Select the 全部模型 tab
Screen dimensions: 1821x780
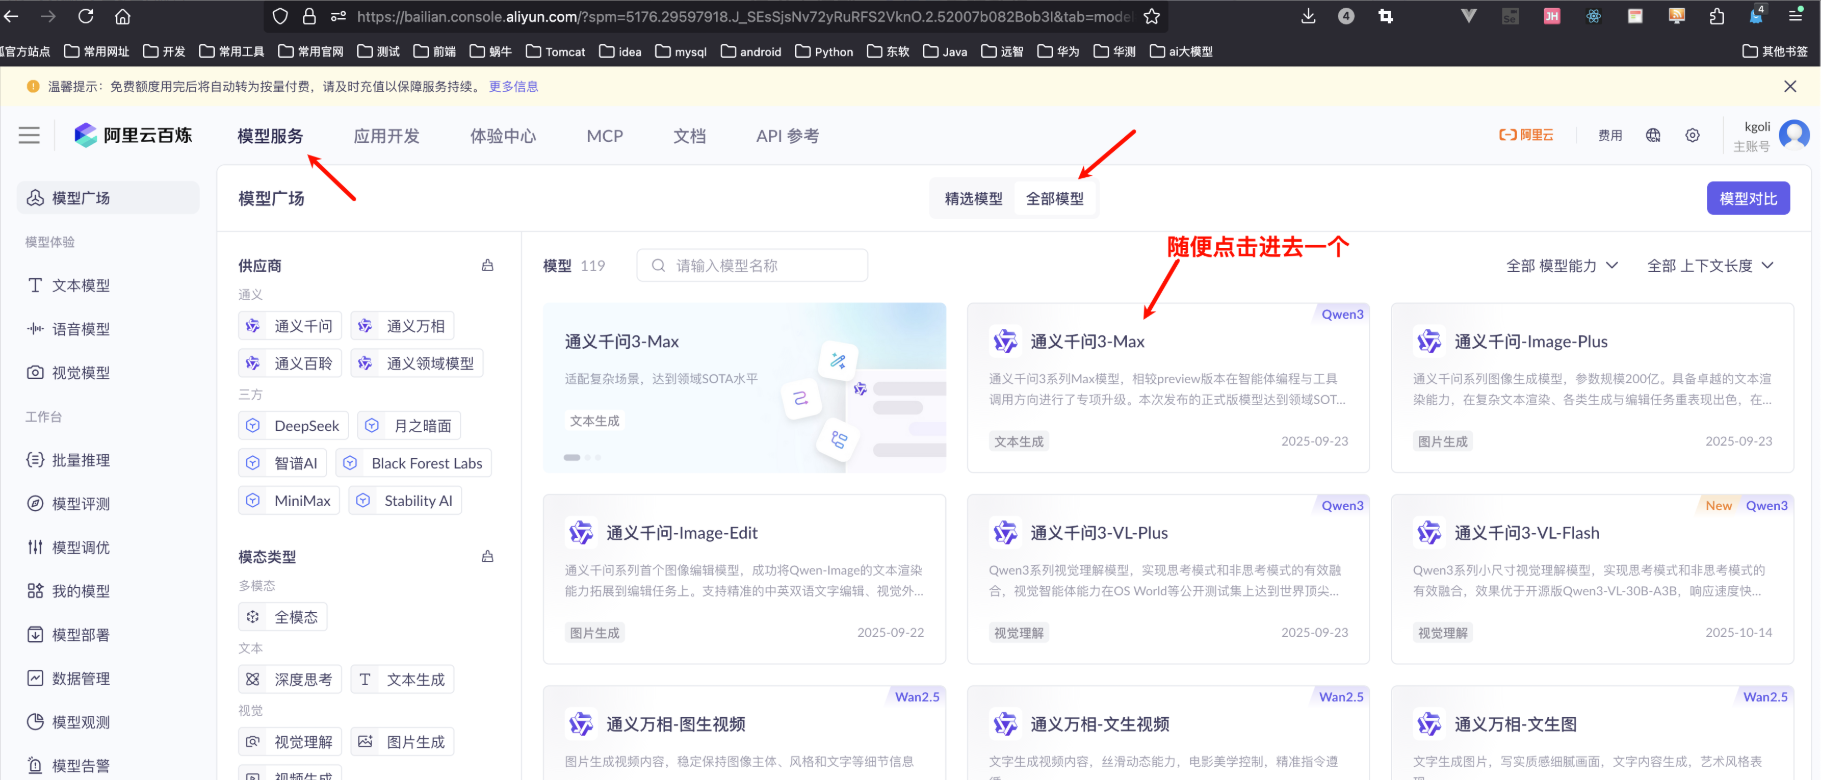click(1055, 198)
